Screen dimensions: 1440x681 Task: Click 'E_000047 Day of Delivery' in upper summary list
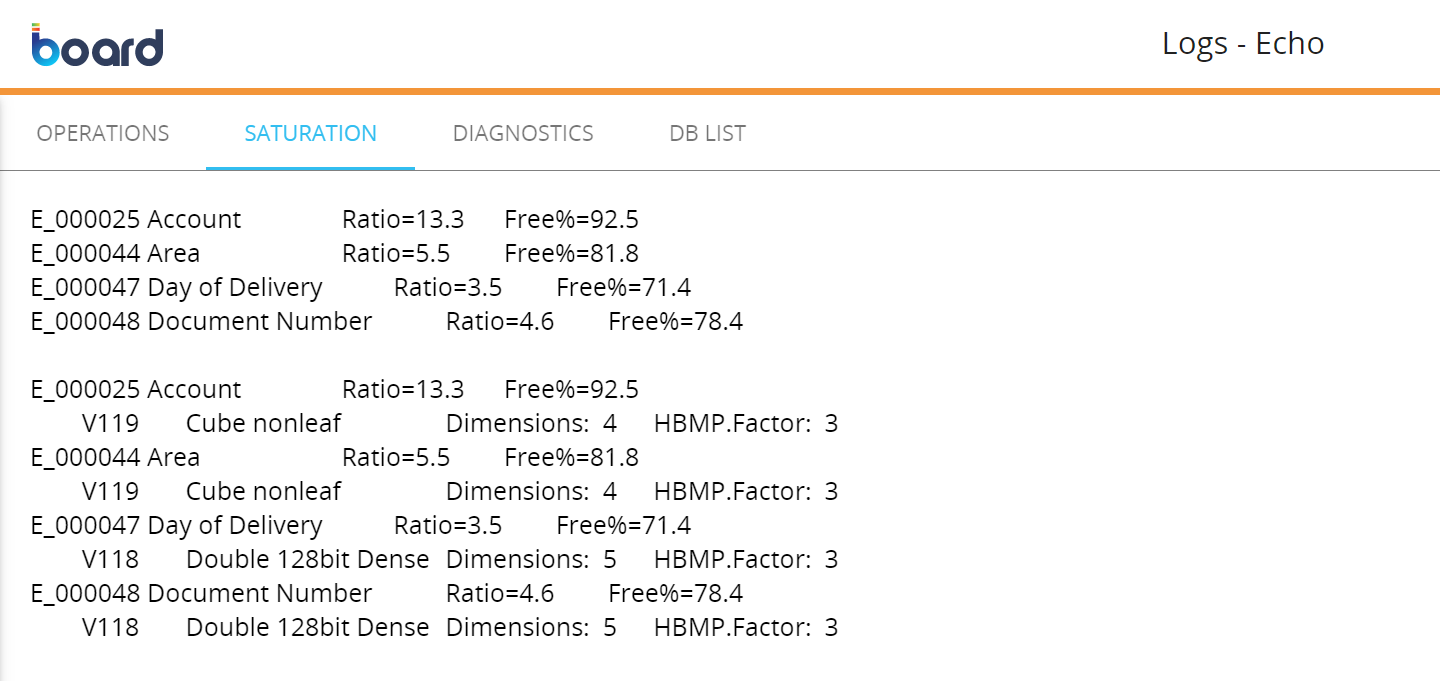[177, 288]
